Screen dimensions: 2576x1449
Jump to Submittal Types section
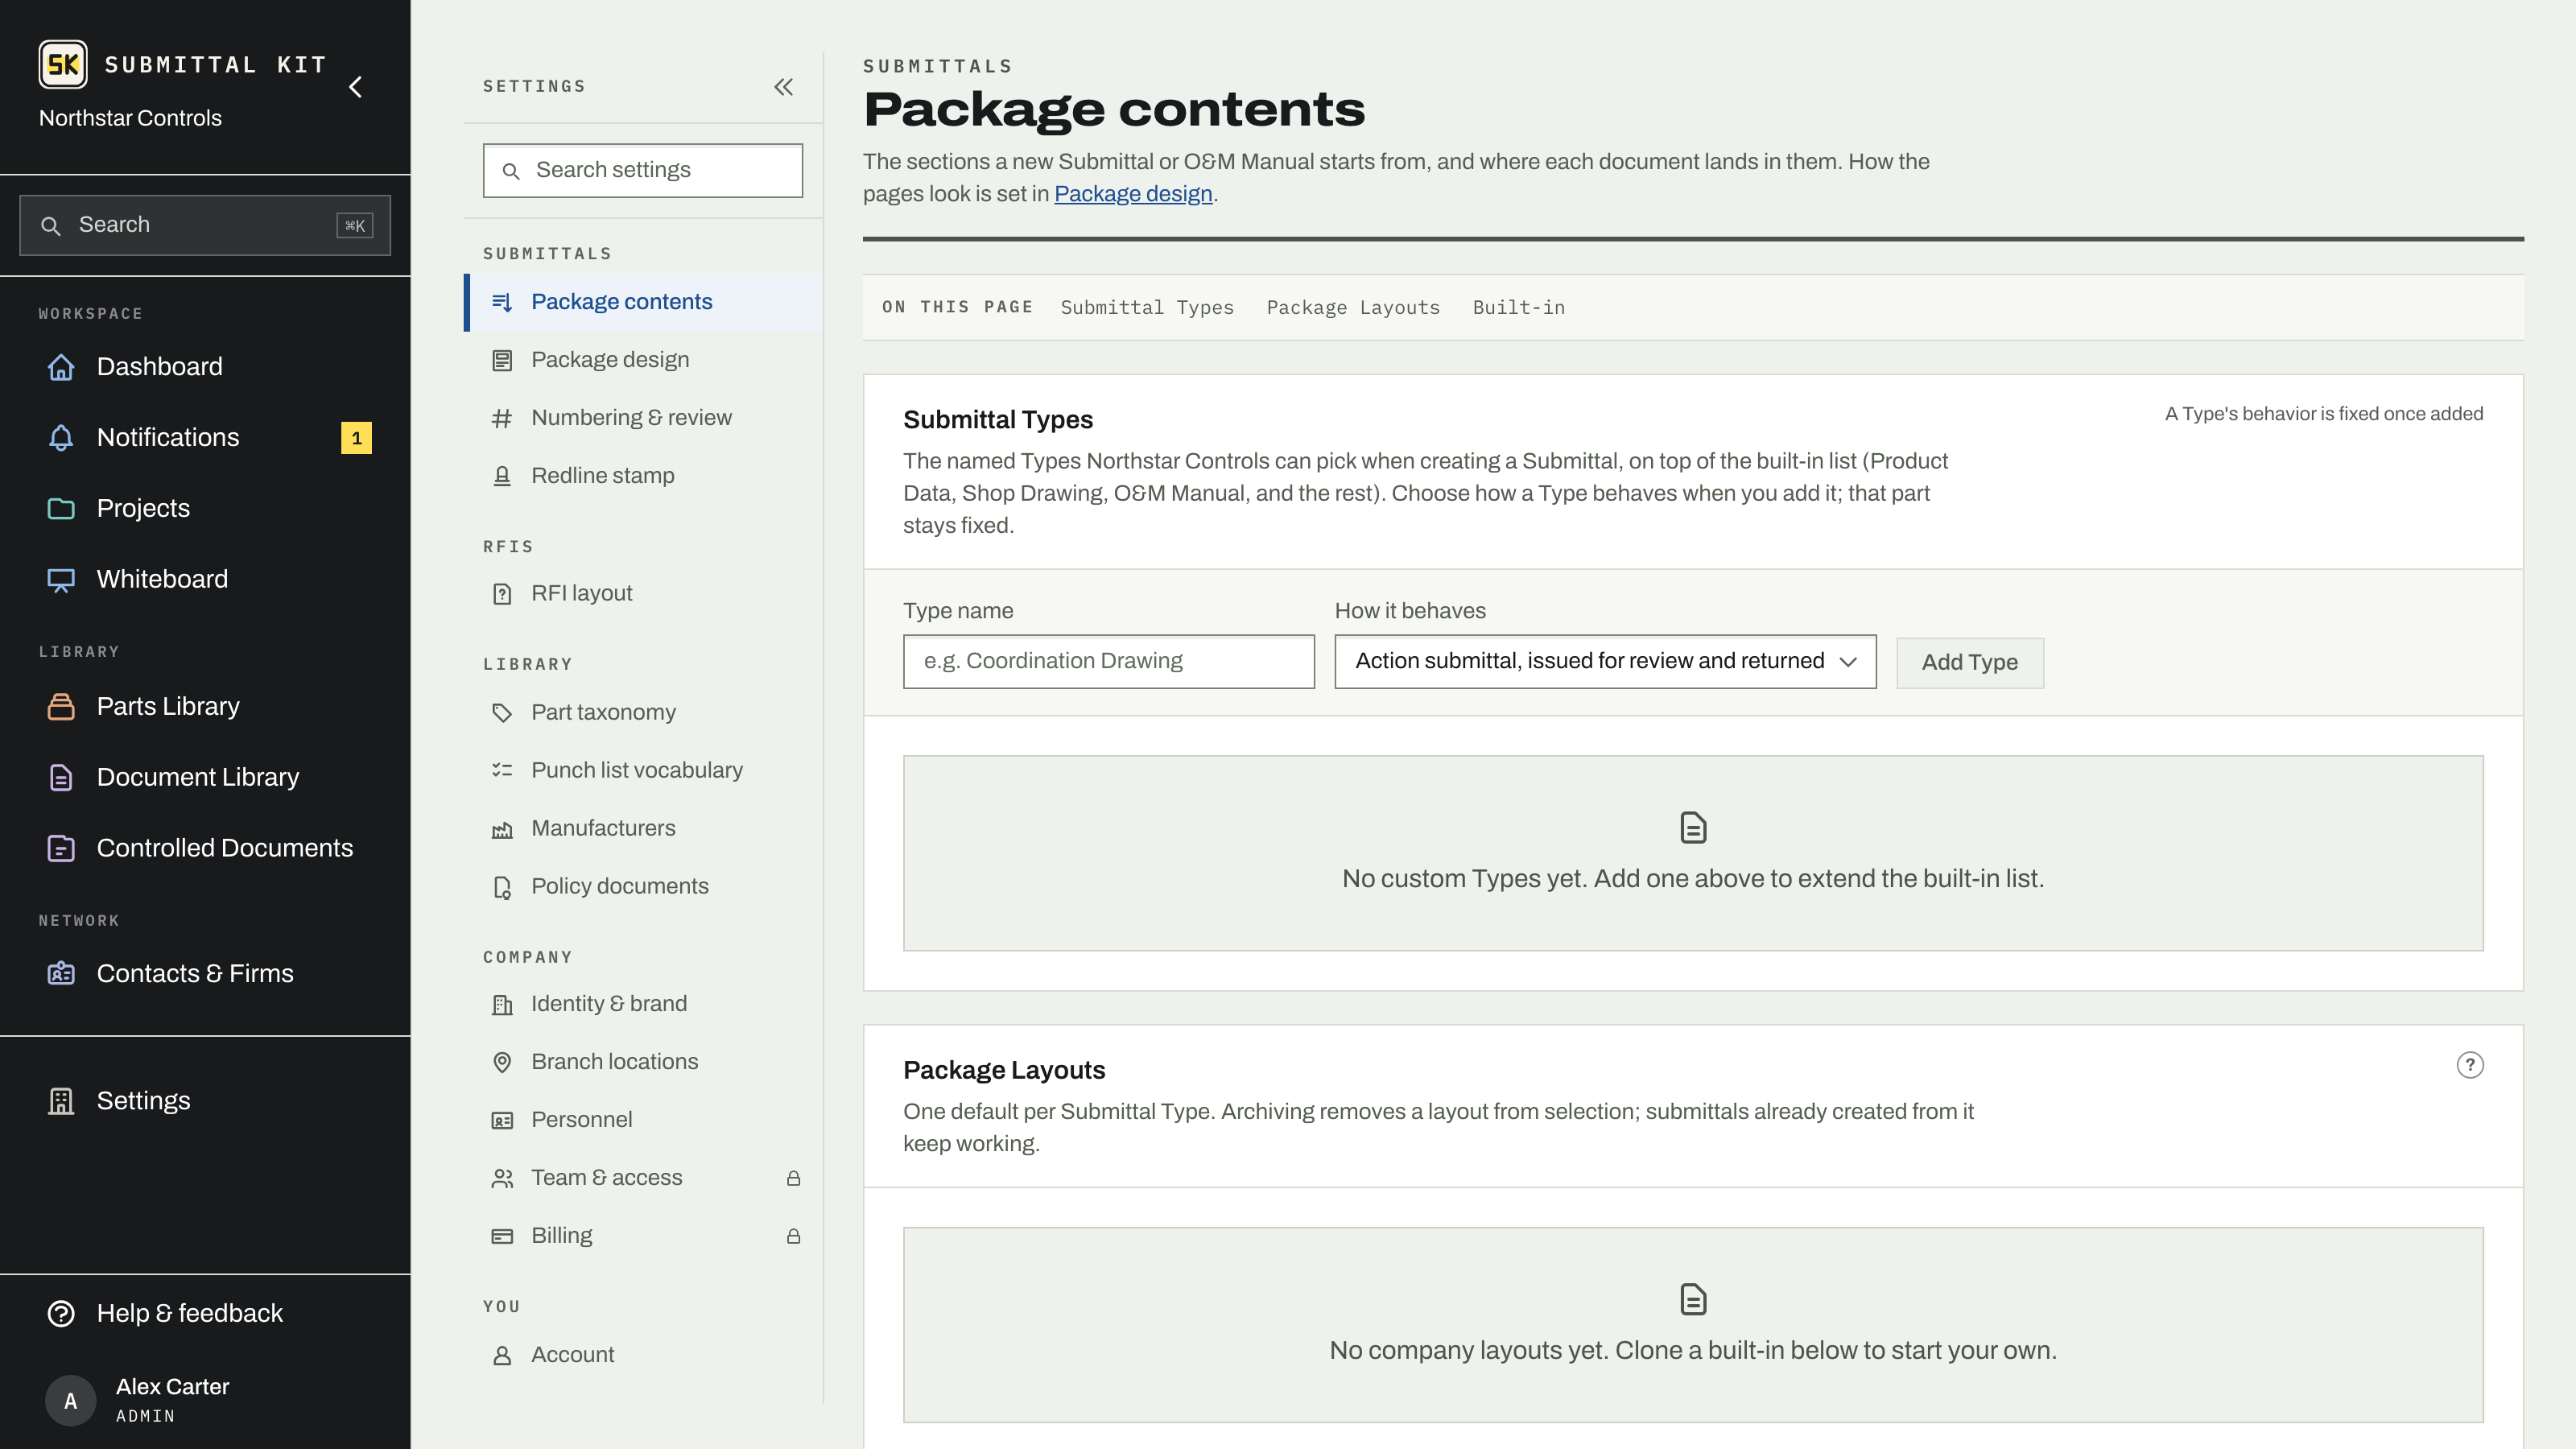(x=1147, y=308)
